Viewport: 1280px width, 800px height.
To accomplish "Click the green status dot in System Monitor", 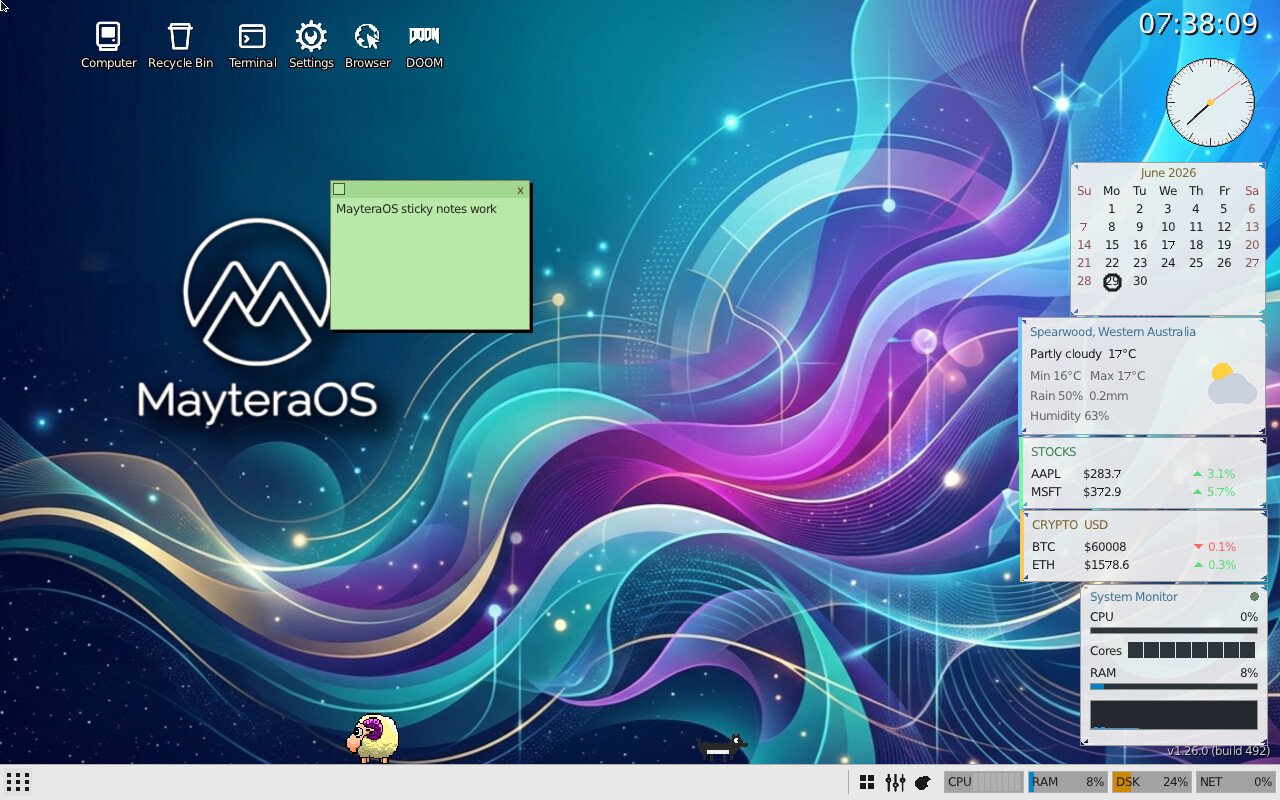I will (x=1254, y=597).
